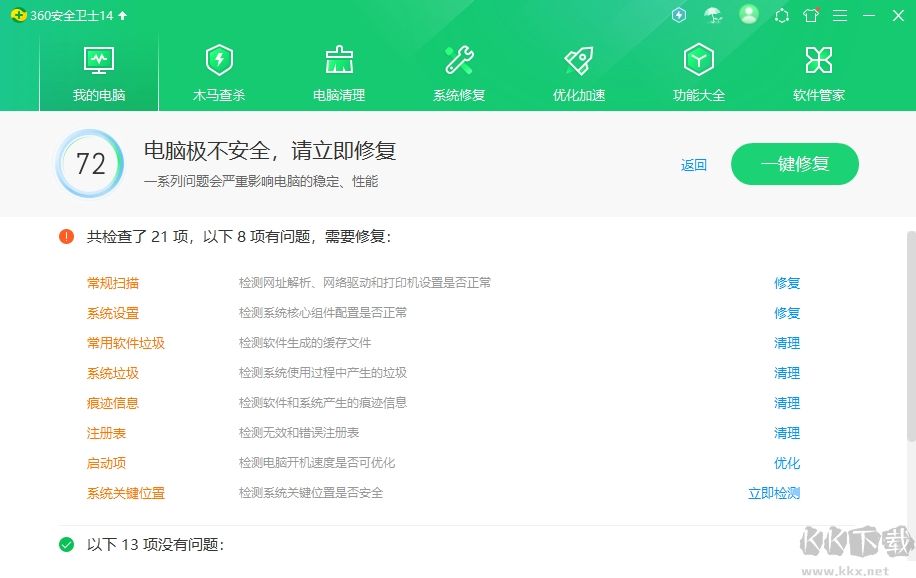Click 清理 for 痕迹信息
The image size is (916, 578).
point(786,403)
